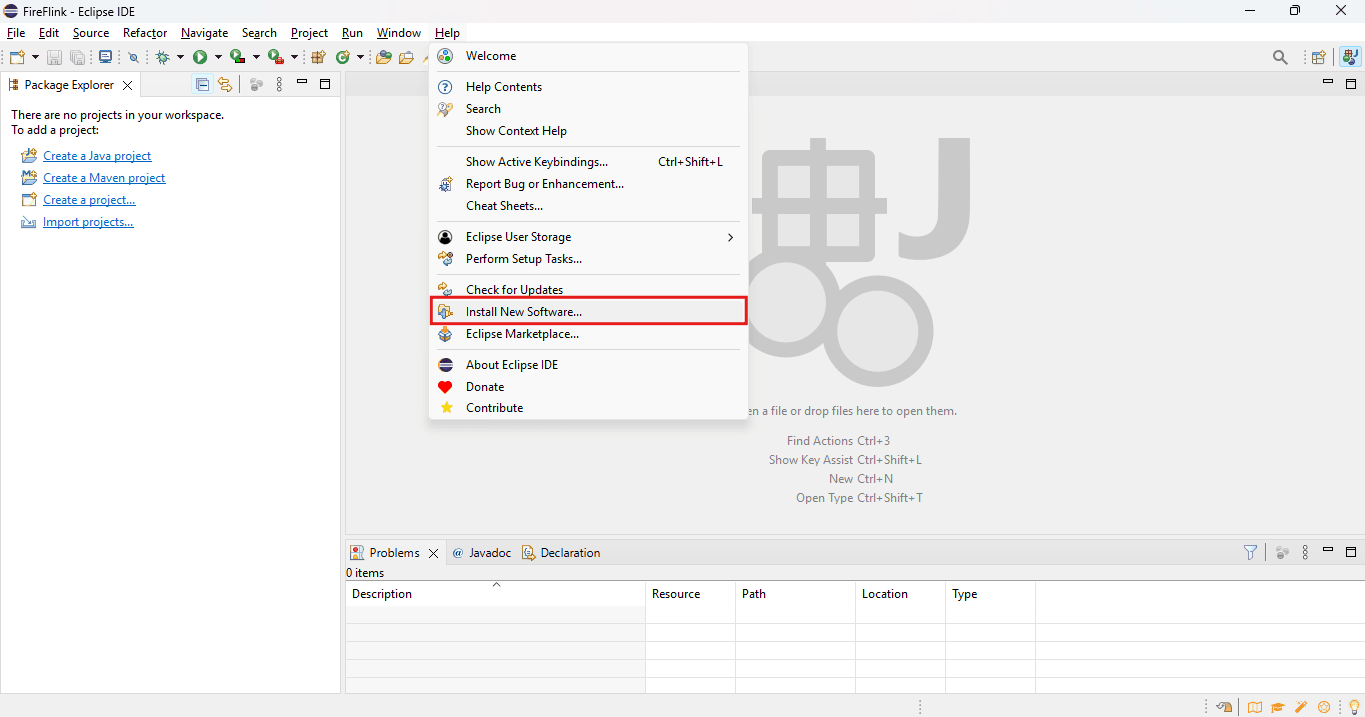
Task: Open the Run dropdown arrow
Action: click(218, 58)
